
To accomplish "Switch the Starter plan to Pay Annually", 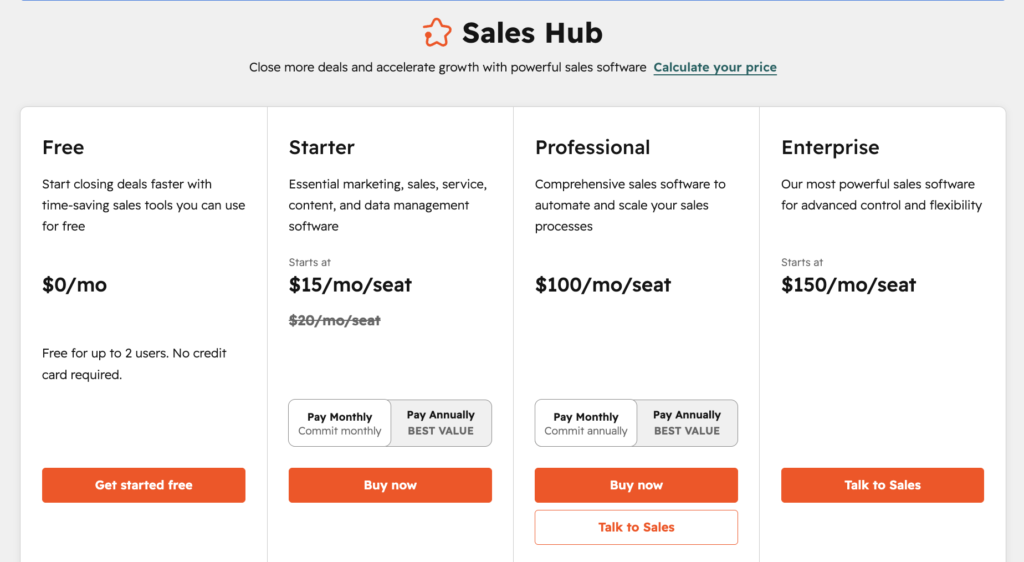I will click(441, 423).
